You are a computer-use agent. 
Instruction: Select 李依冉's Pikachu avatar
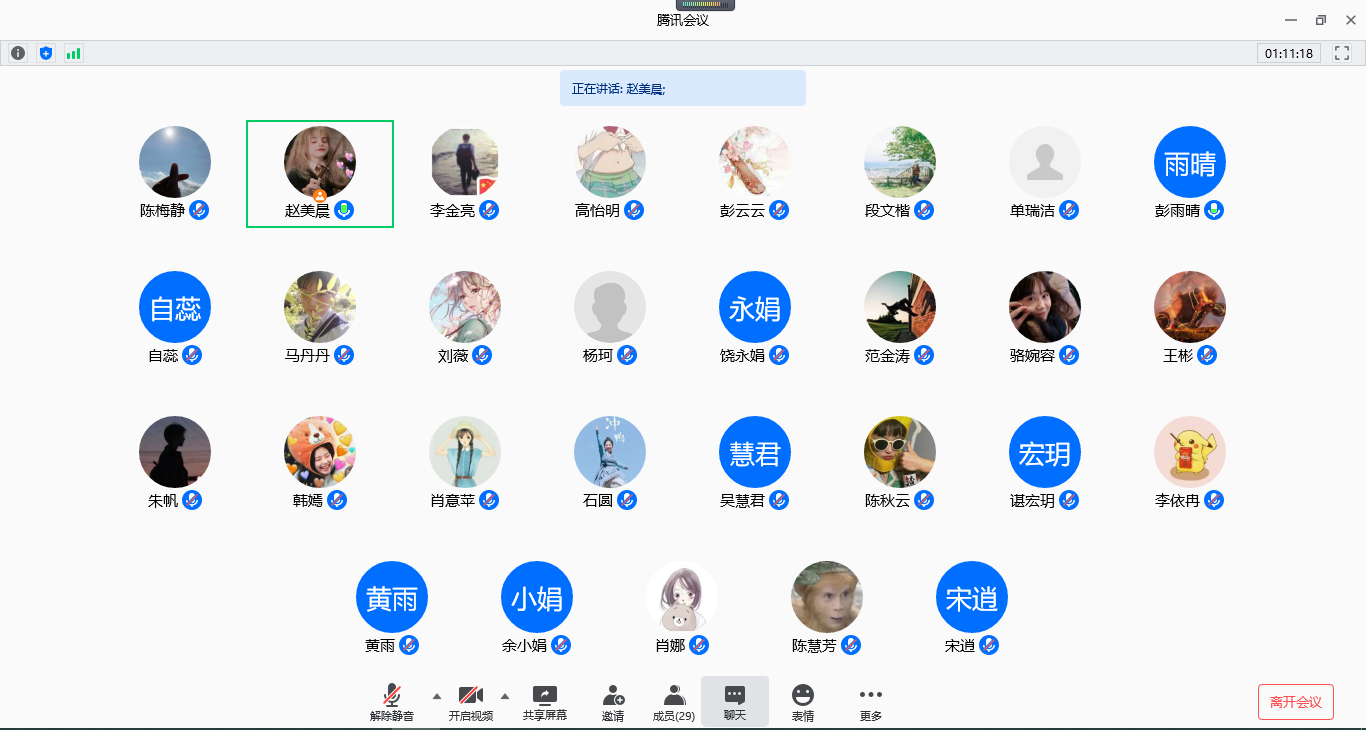pyautogui.click(x=1190, y=452)
